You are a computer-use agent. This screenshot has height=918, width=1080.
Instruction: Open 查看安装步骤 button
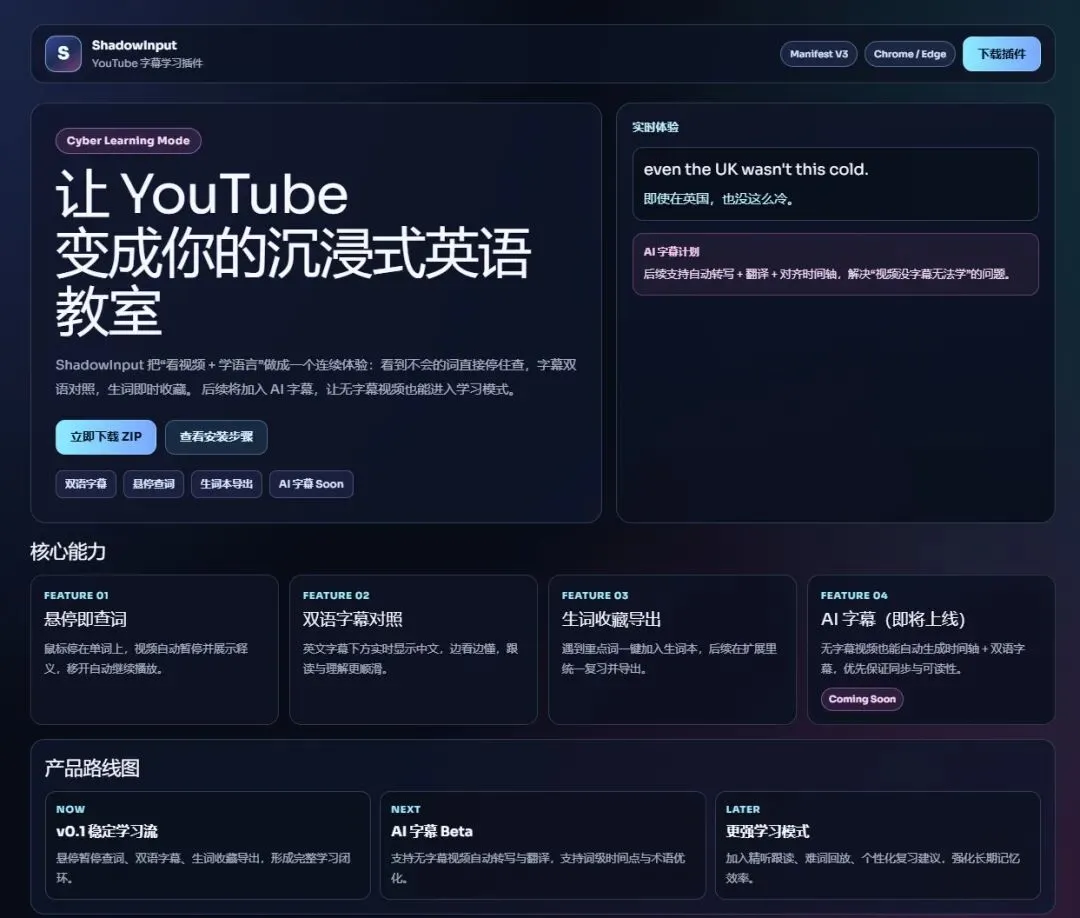click(216, 437)
